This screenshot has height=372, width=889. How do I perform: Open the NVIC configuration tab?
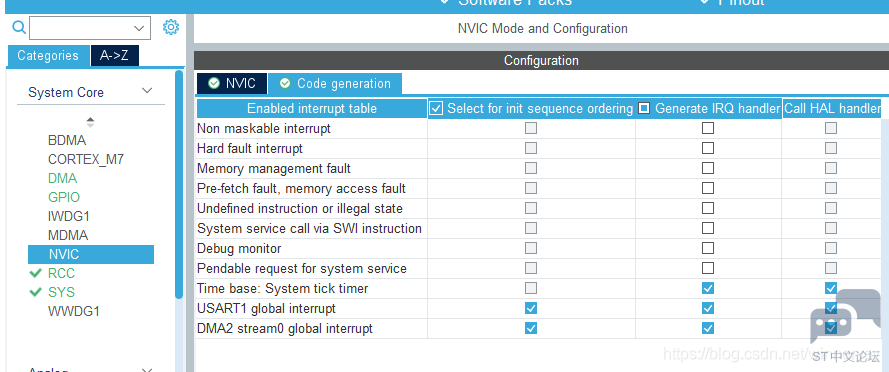click(x=232, y=83)
